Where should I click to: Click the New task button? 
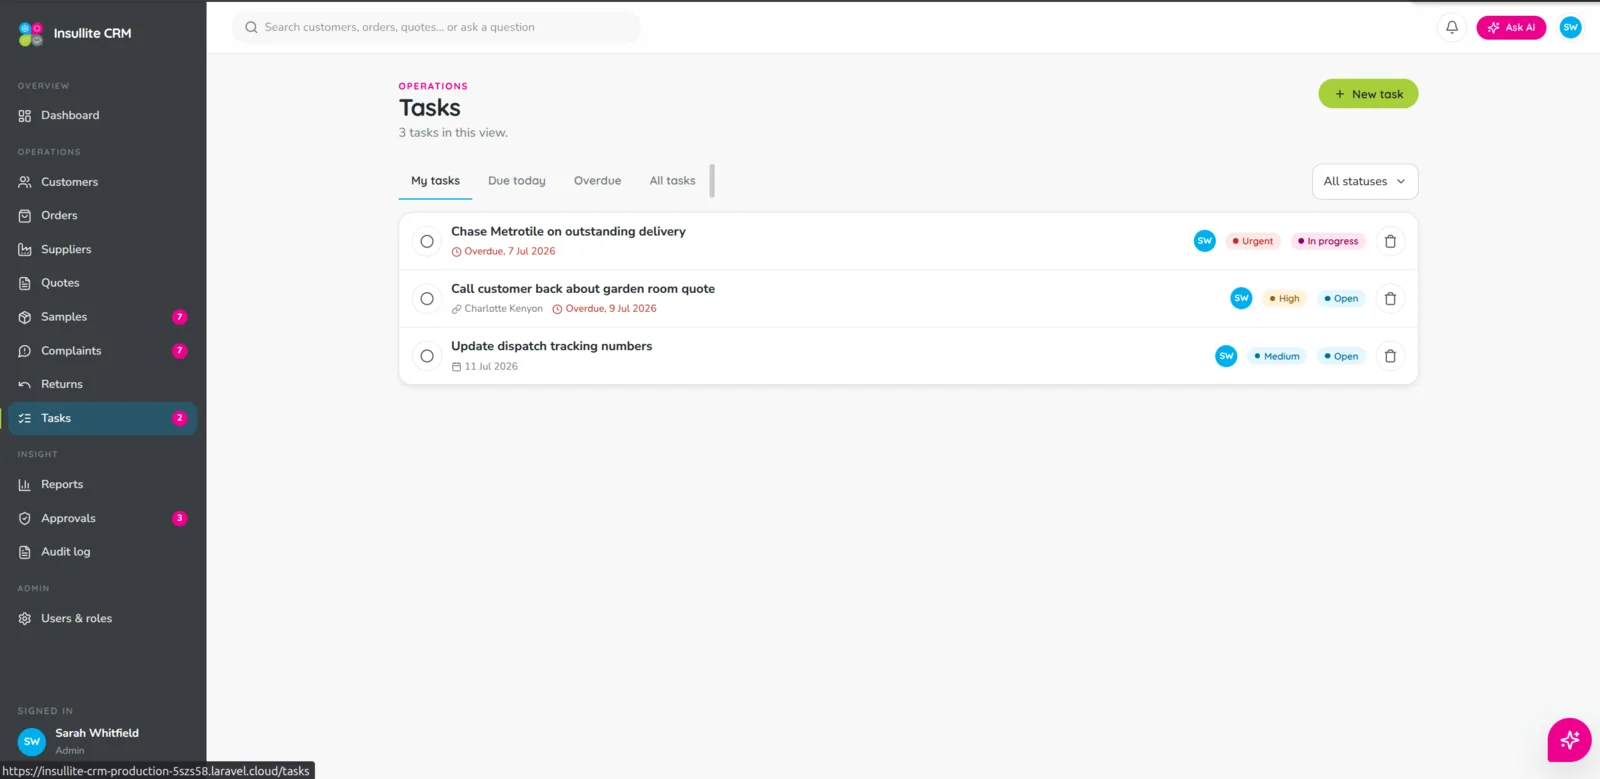(1368, 94)
